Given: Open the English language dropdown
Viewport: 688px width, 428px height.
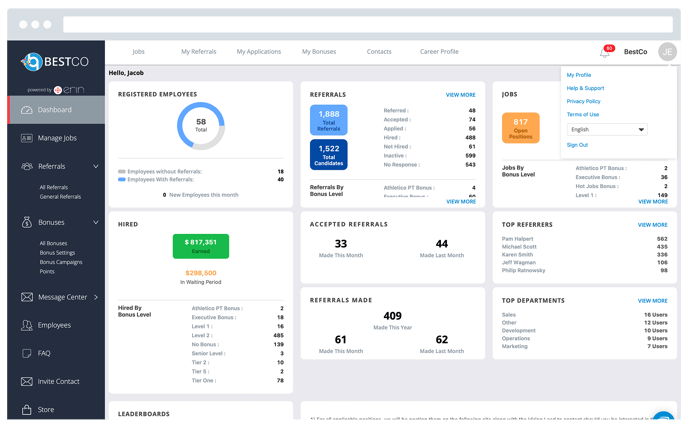Looking at the screenshot, I should click(x=607, y=130).
